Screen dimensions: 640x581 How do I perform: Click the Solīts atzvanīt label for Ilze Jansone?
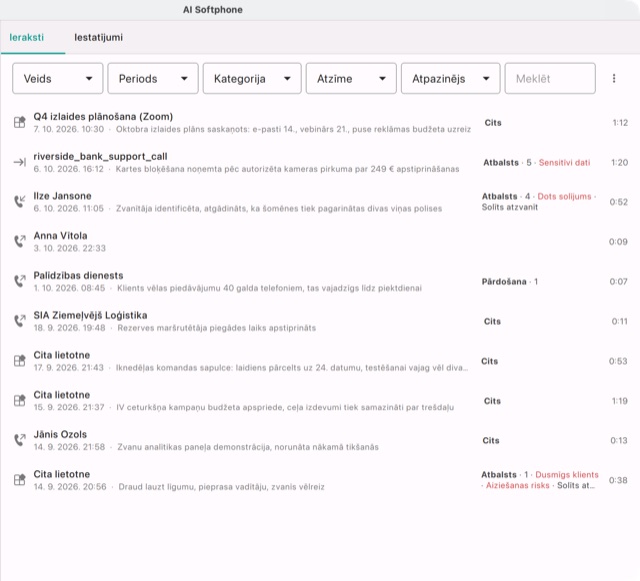click(x=510, y=207)
